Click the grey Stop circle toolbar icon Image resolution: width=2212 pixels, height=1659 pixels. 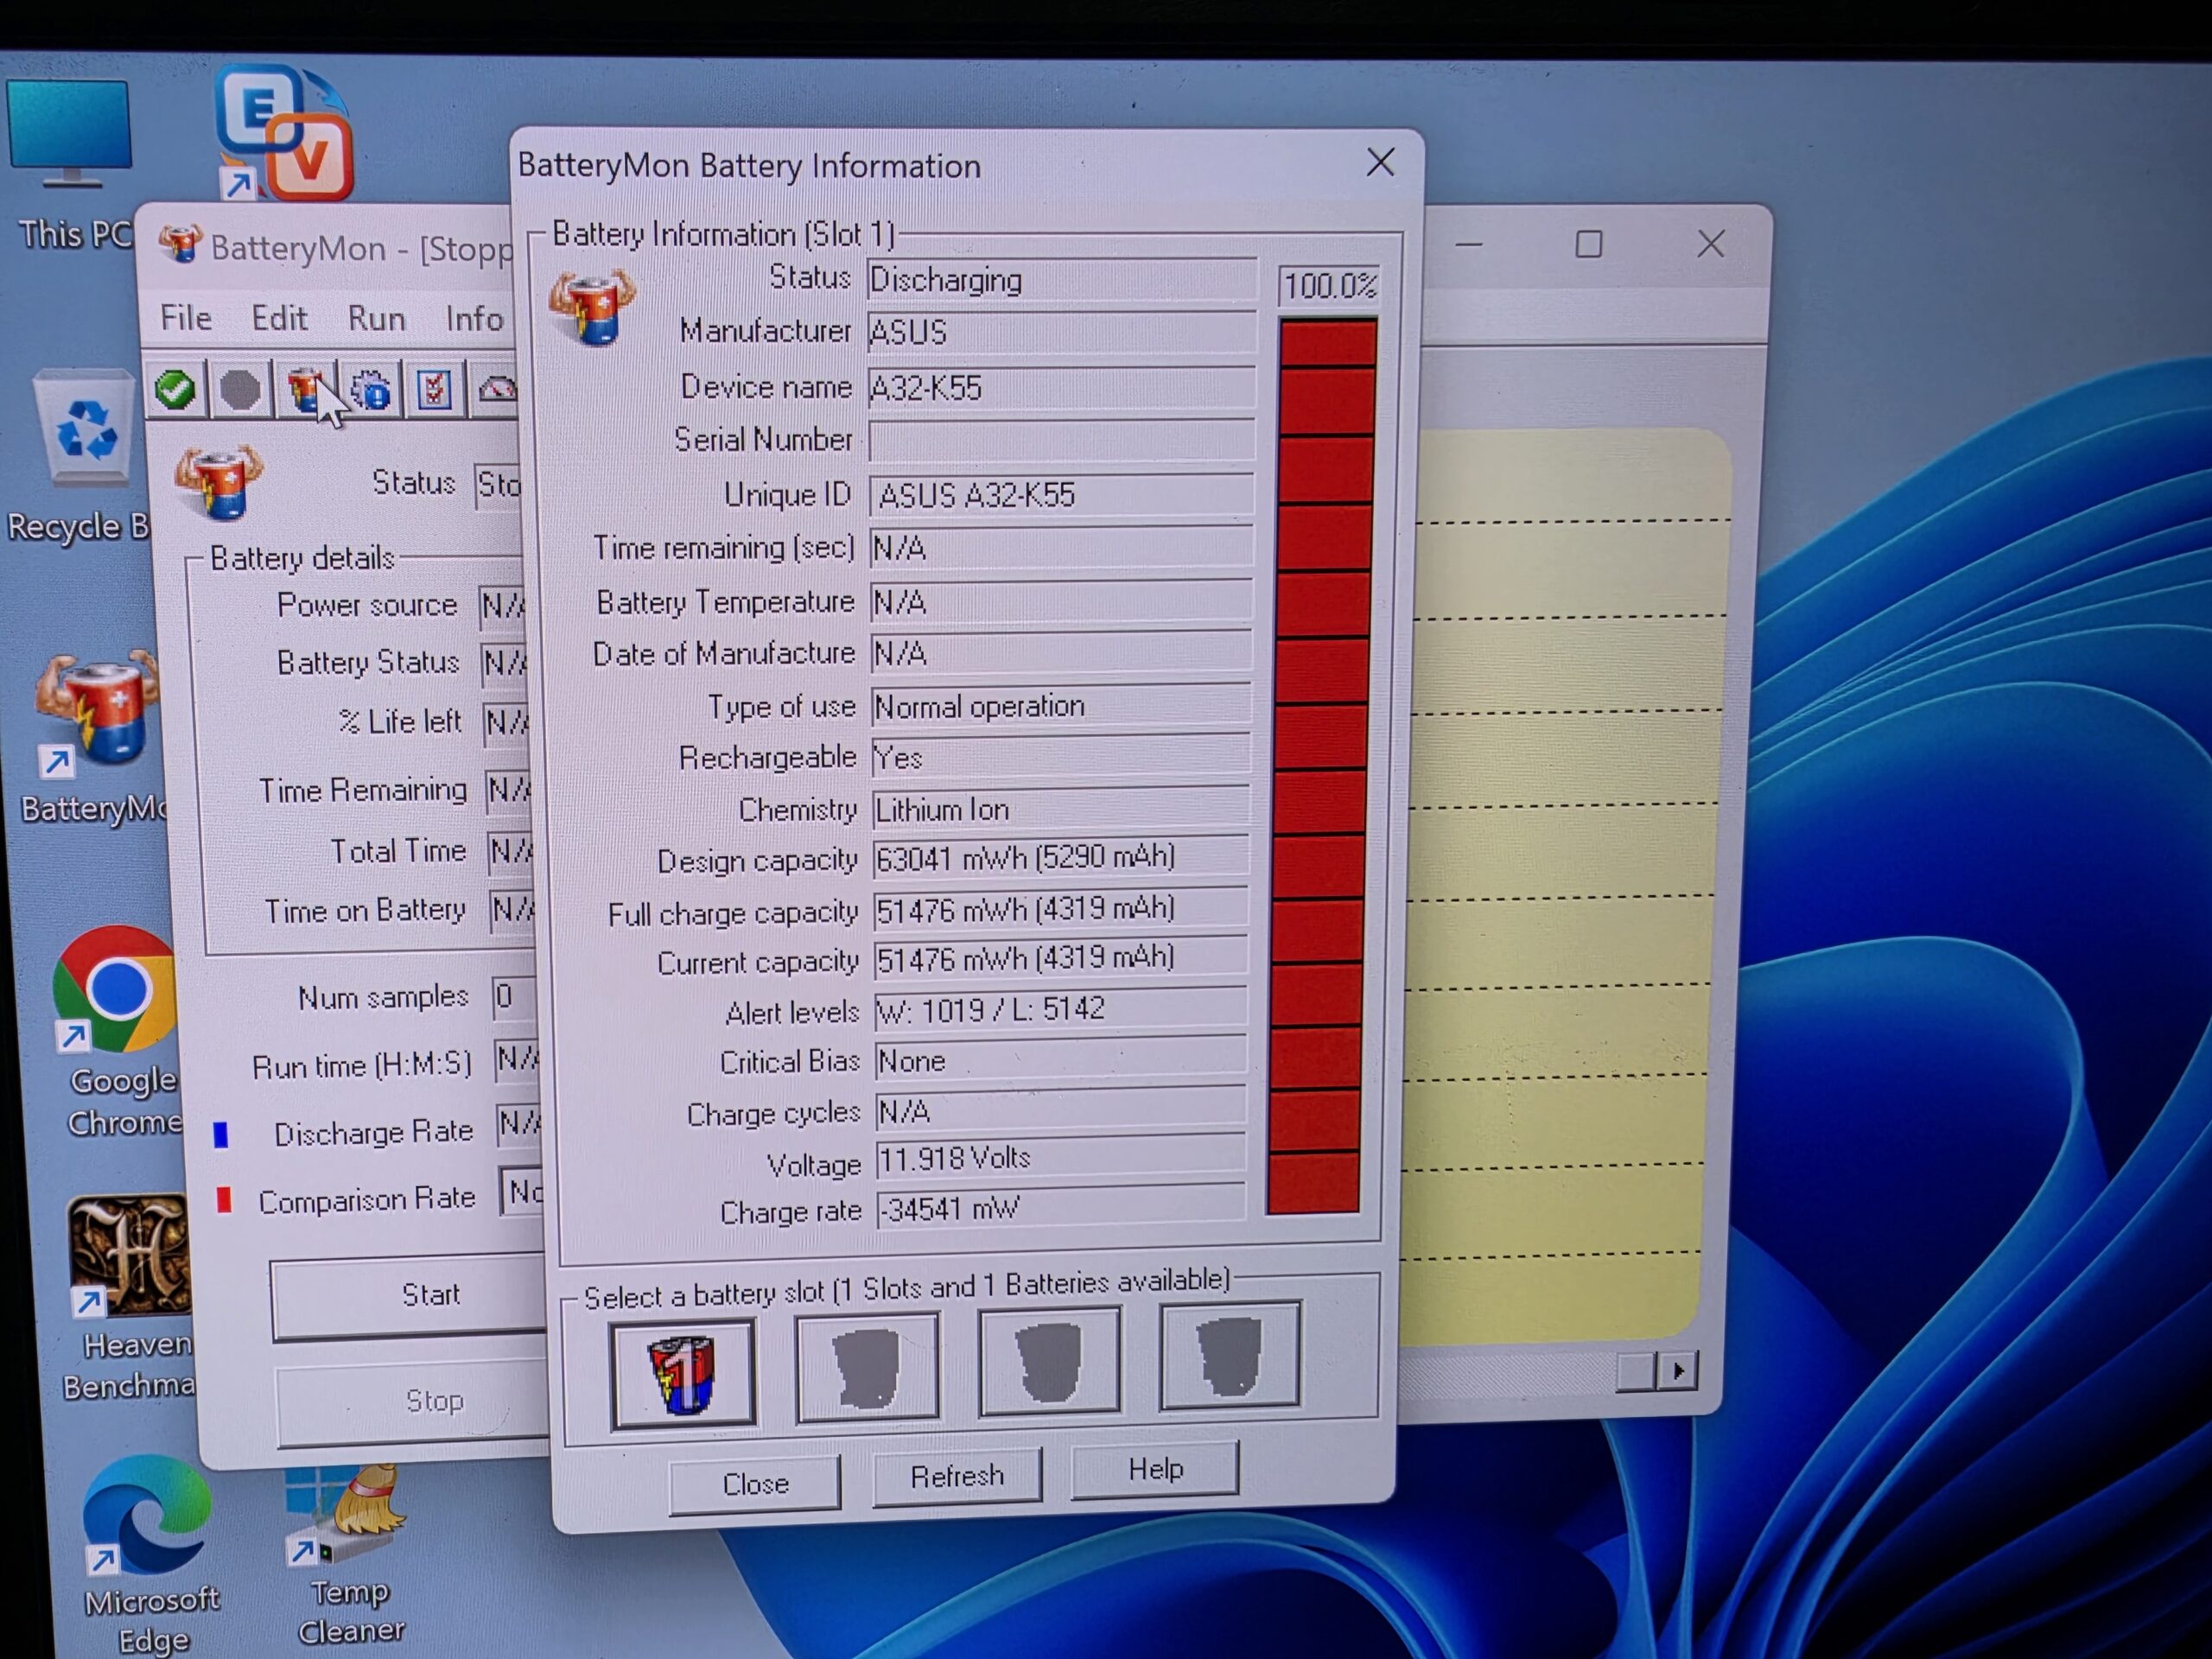[240, 388]
